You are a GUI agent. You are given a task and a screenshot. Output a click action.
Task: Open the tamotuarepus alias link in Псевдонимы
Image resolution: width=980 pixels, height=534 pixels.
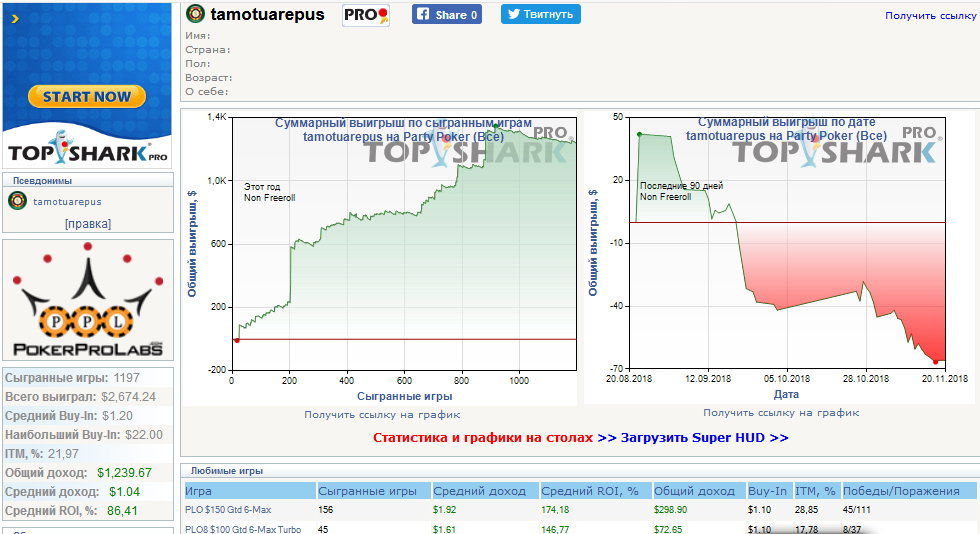(x=67, y=202)
